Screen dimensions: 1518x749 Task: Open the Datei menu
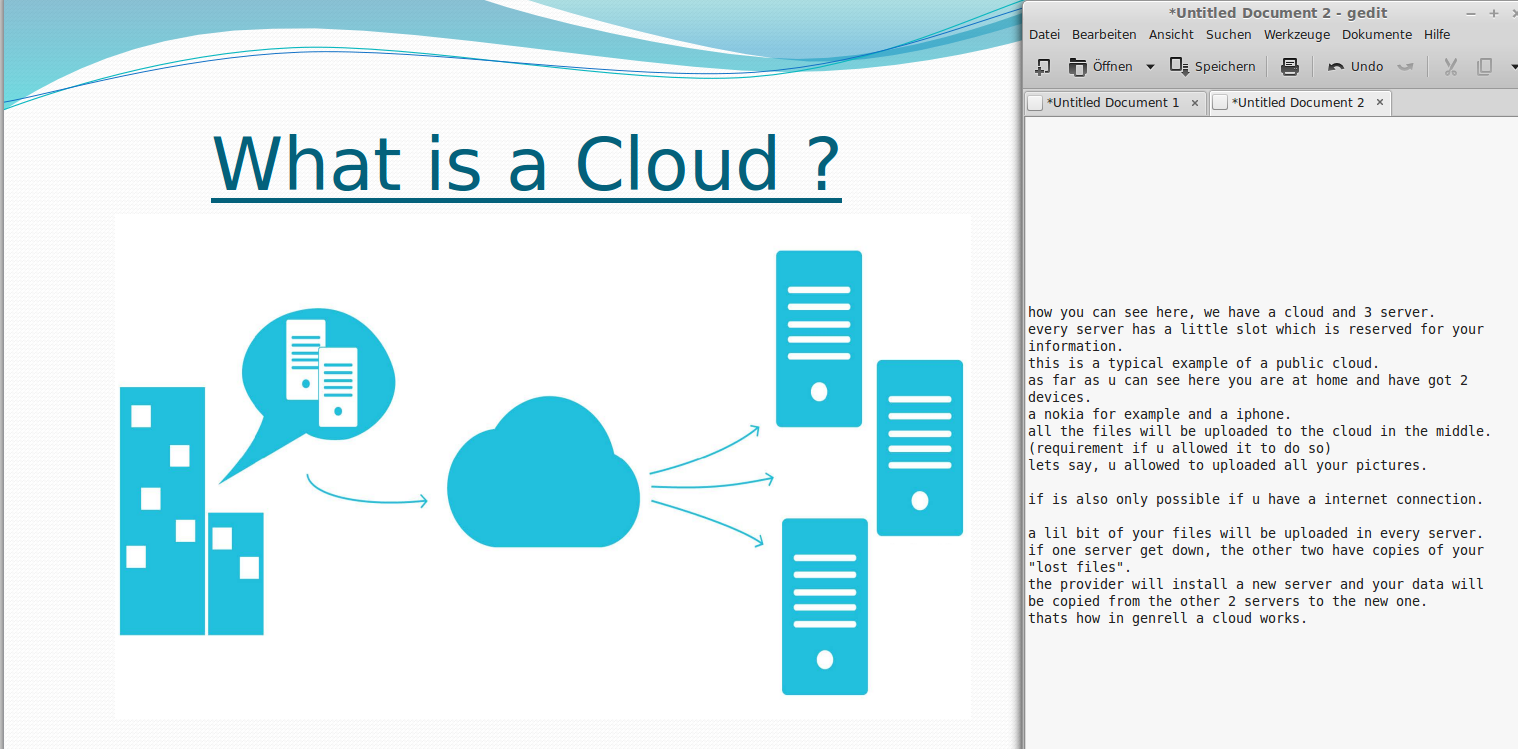[1044, 35]
